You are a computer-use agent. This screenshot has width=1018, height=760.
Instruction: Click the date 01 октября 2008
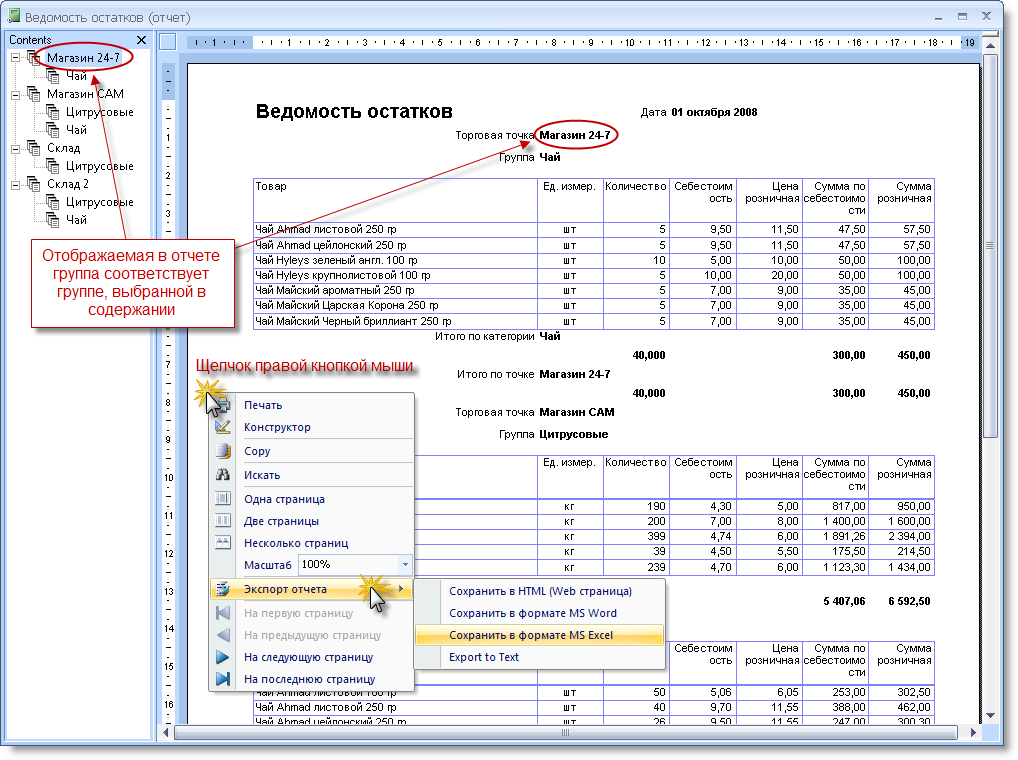point(714,112)
